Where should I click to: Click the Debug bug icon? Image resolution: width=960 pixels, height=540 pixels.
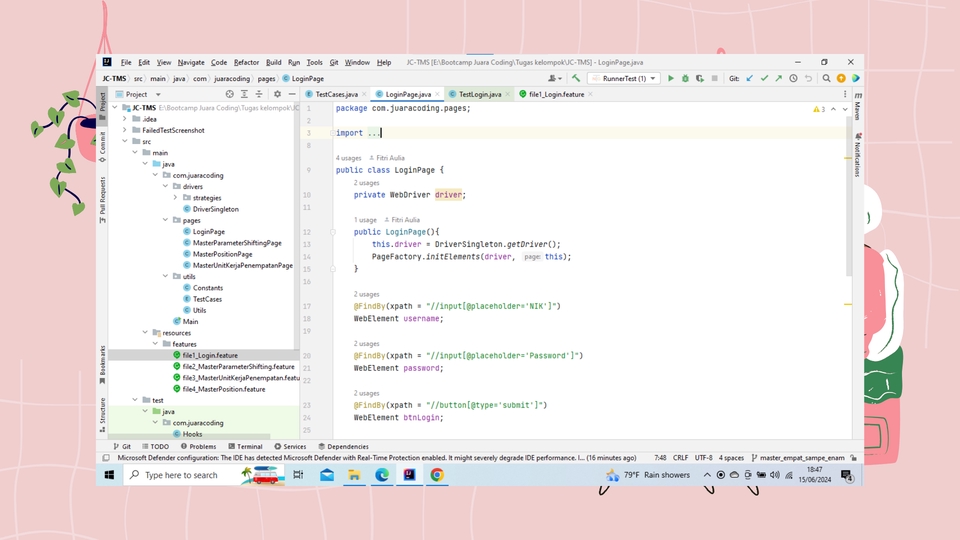point(685,78)
